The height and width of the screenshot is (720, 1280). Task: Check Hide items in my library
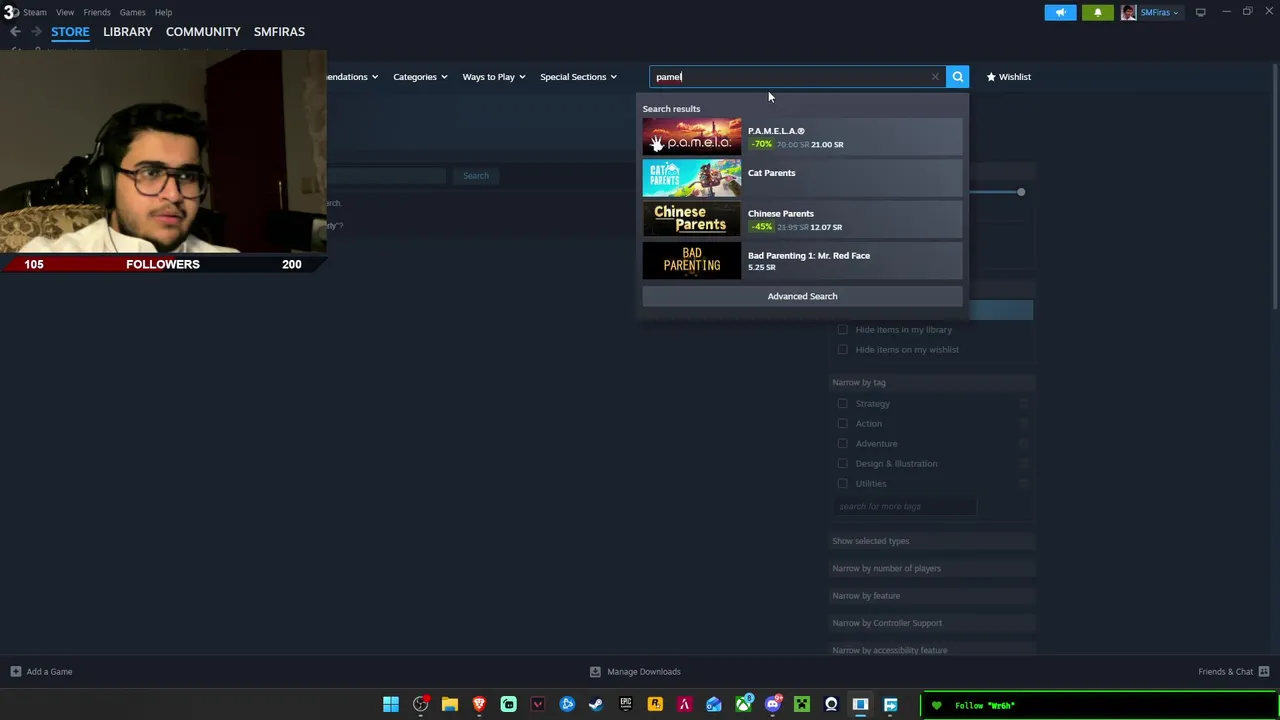click(842, 330)
